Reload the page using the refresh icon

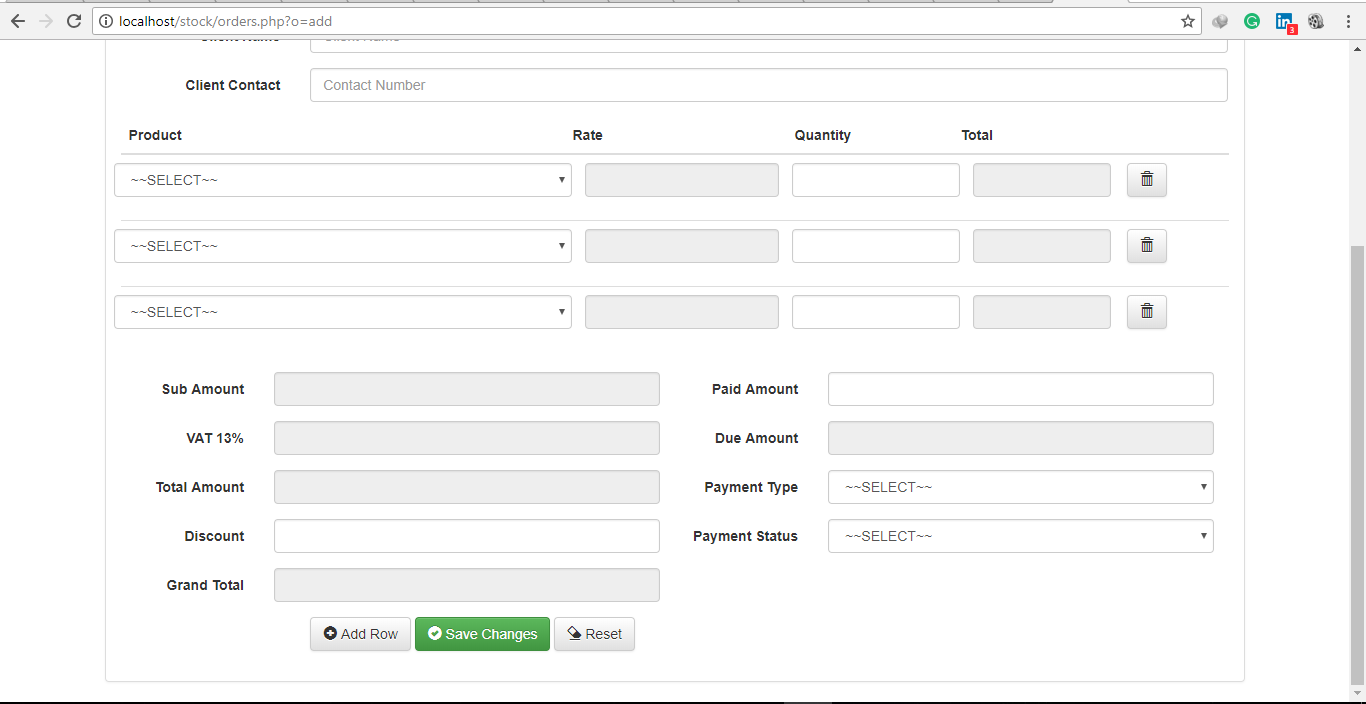tap(73, 20)
